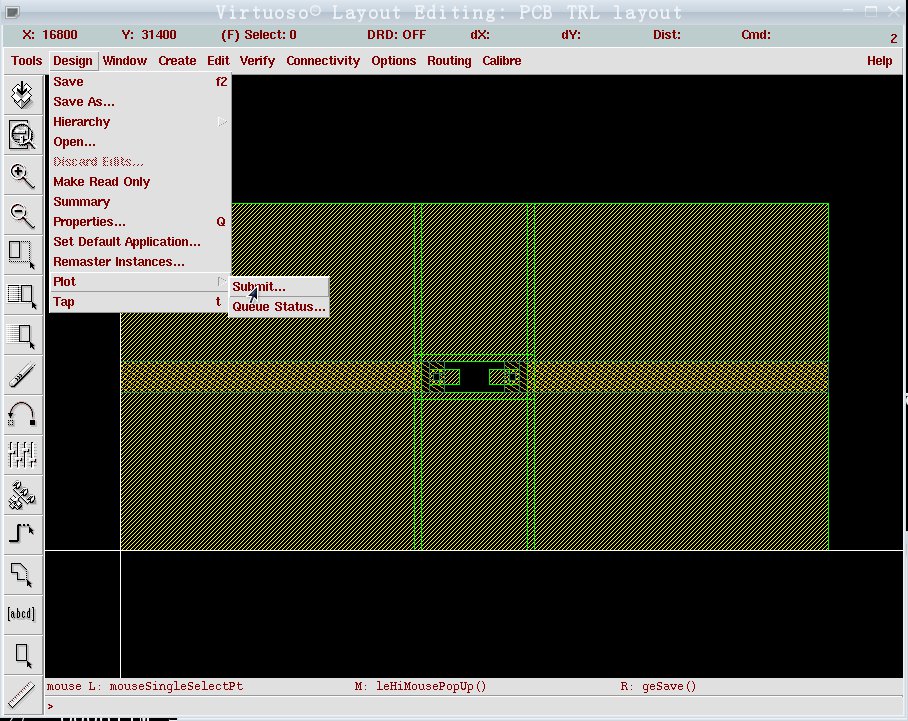Open the Window menu
Screen dimensions: 908x721
125,61
